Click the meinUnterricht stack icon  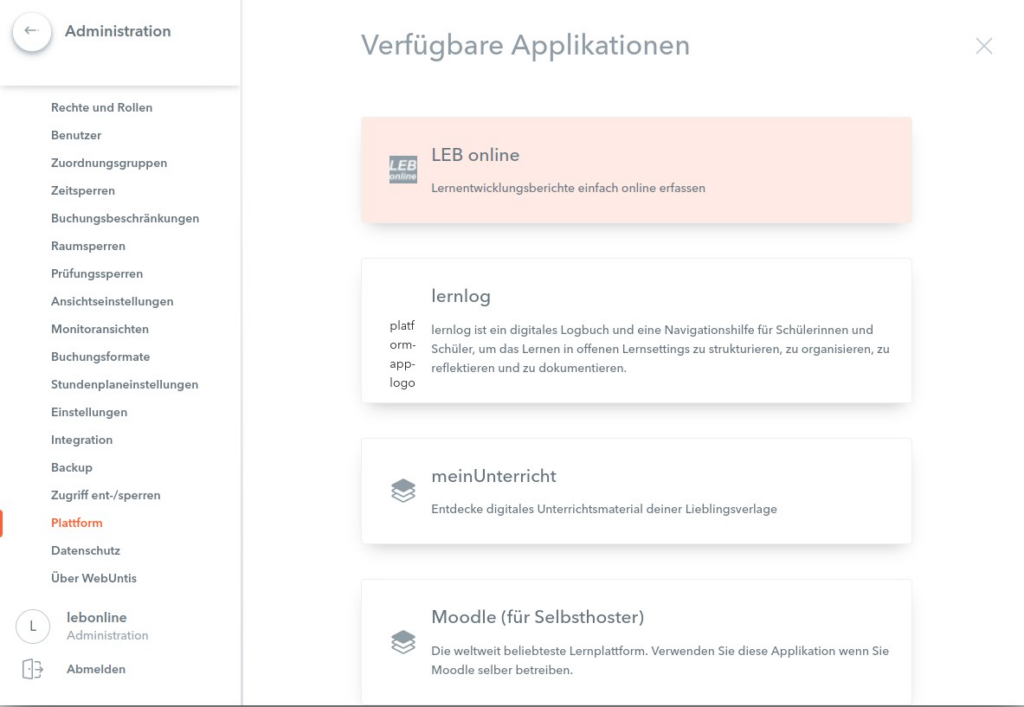click(402, 490)
